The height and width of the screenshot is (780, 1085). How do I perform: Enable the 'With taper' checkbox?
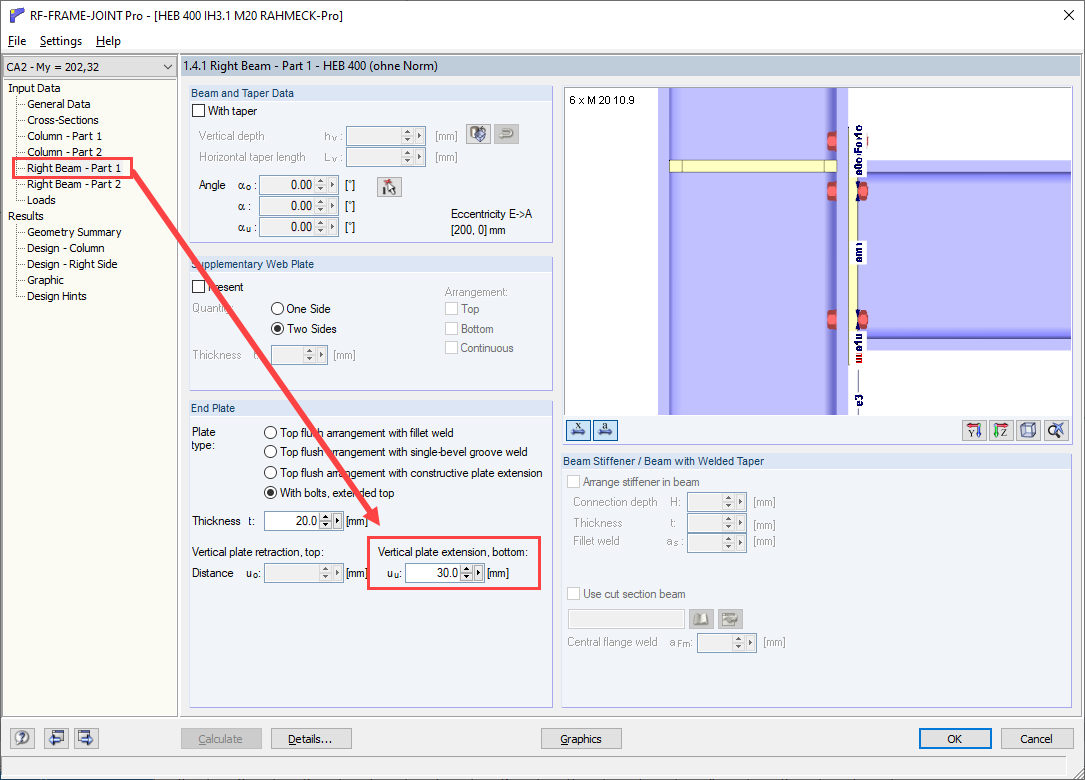tap(199, 111)
